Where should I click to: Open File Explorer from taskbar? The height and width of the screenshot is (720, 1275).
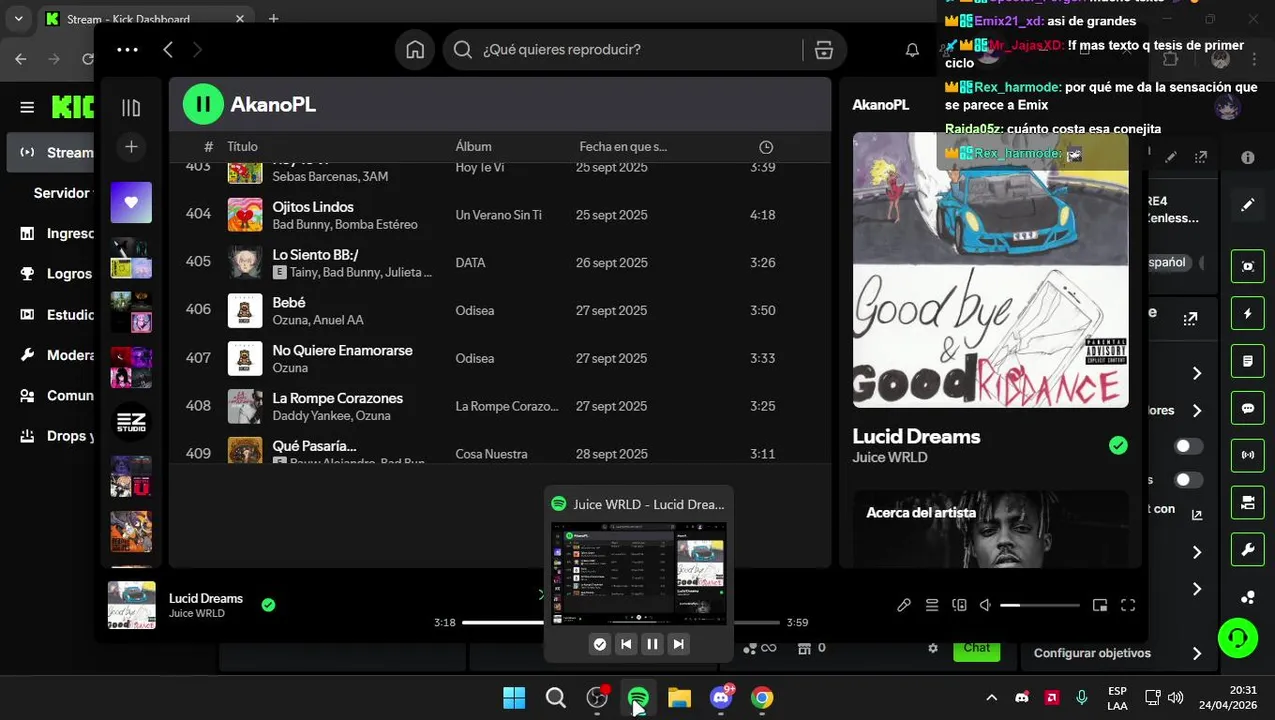[x=679, y=698]
